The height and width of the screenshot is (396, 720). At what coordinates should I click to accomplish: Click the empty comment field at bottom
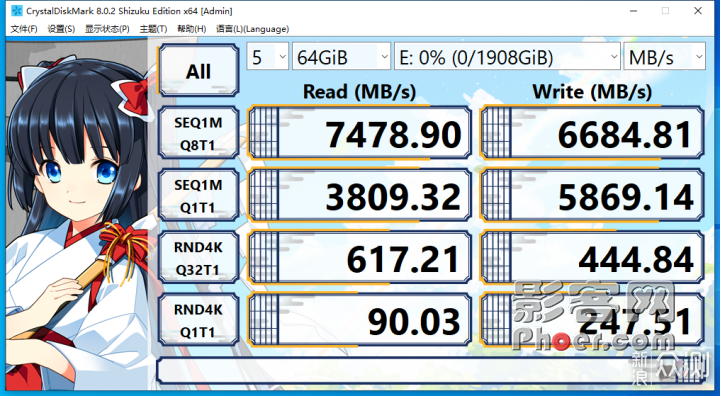tap(432, 370)
